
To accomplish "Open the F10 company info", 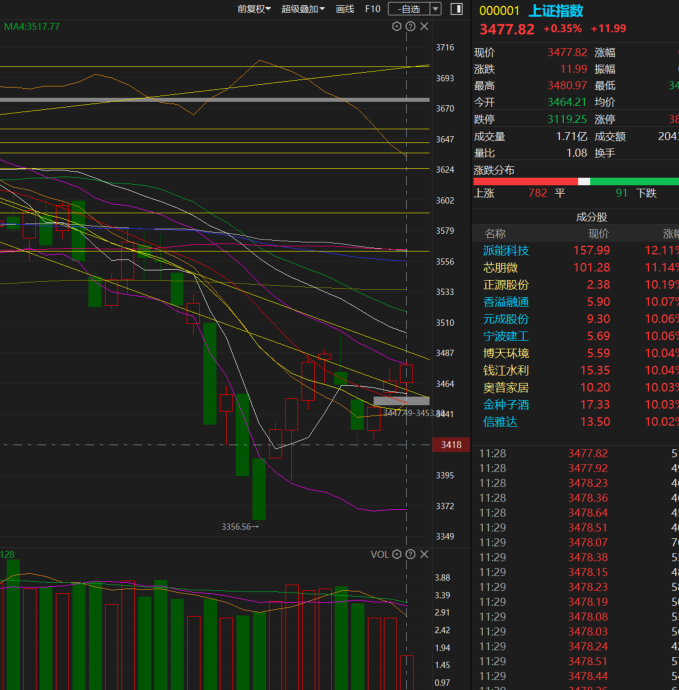I will [373, 9].
